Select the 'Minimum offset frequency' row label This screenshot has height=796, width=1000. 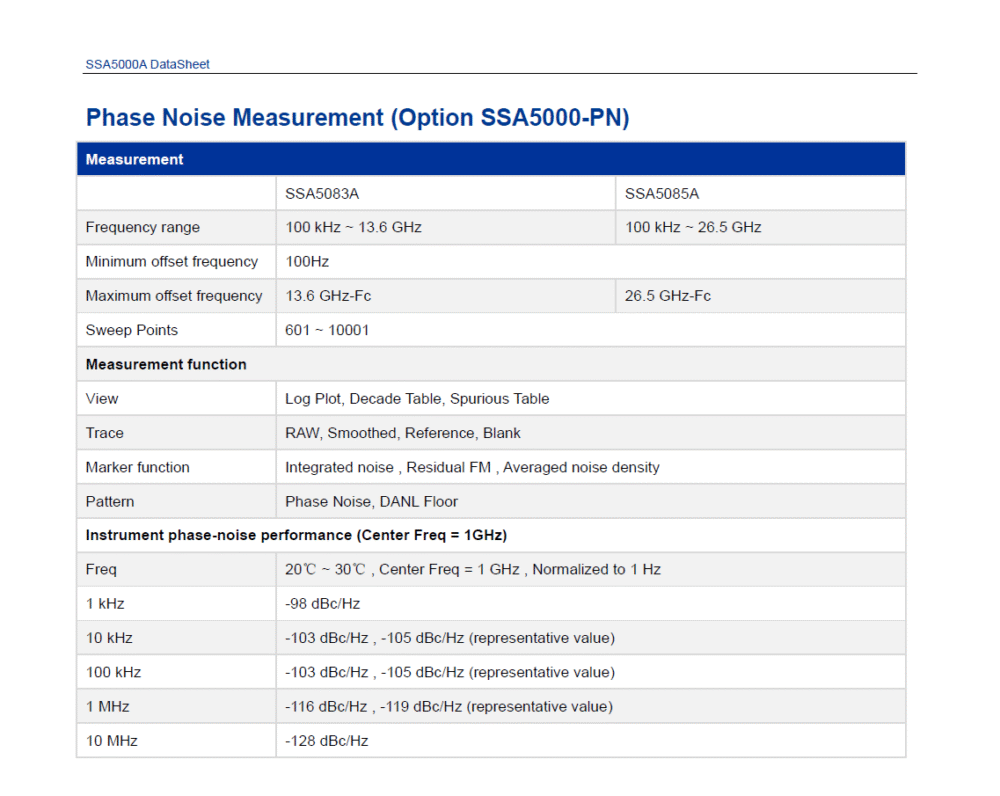click(172, 262)
